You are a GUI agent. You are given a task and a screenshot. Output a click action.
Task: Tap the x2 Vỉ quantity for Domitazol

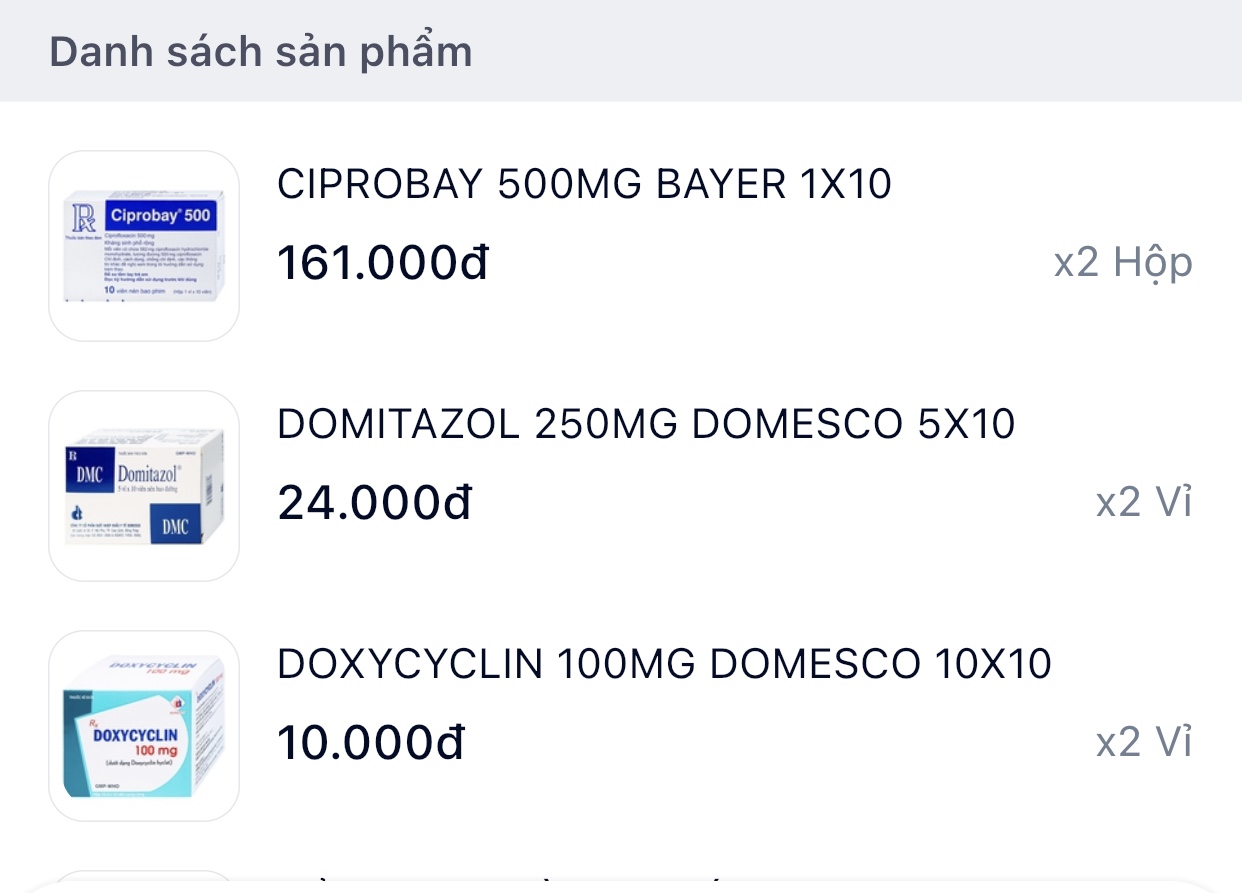[1144, 503]
